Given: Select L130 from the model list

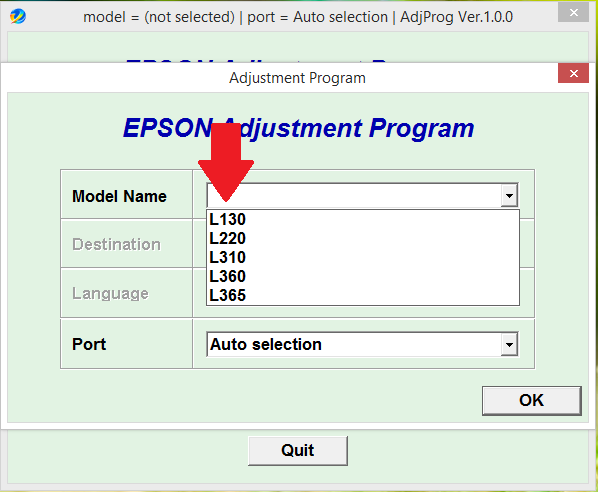Looking at the screenshot, I should (x=363, y=220).
